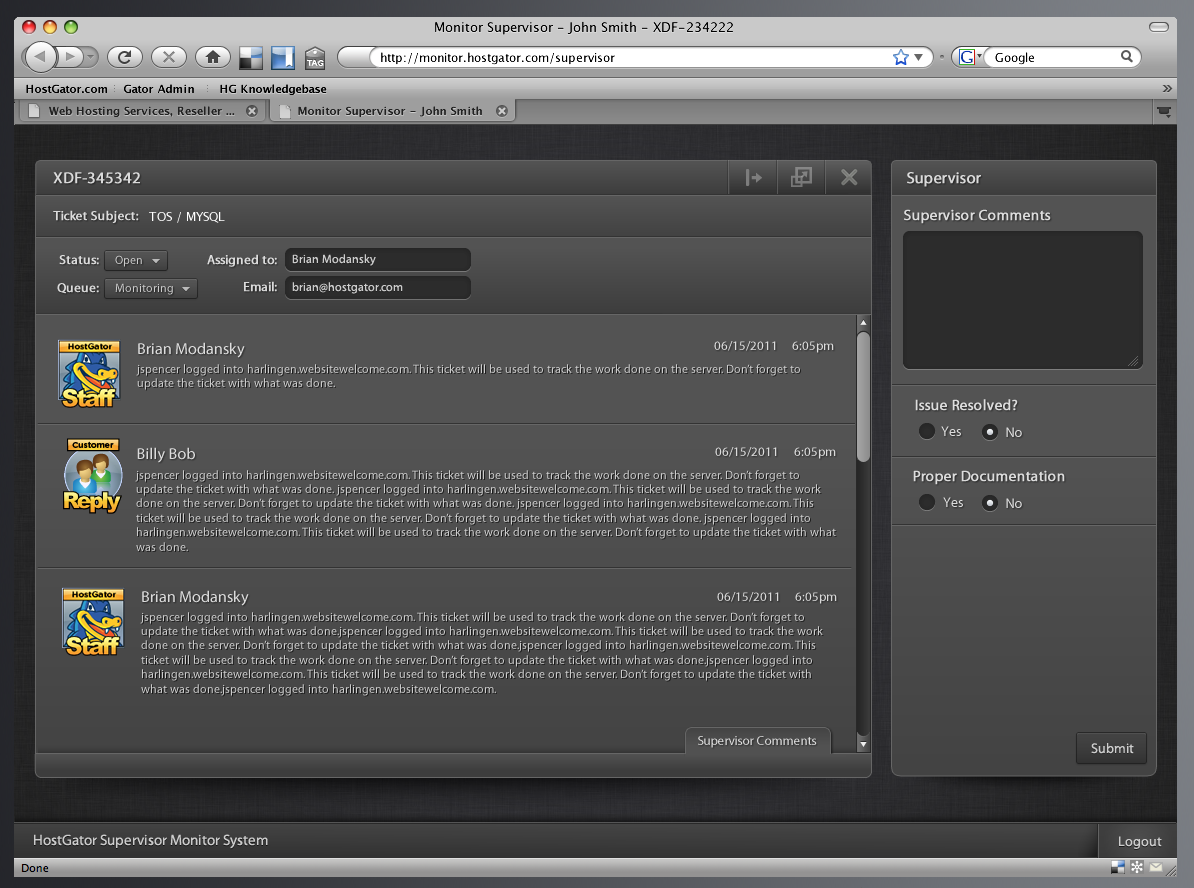Bookmark this page with the star icon
1194x888 pixels.
tap(901, 57)
